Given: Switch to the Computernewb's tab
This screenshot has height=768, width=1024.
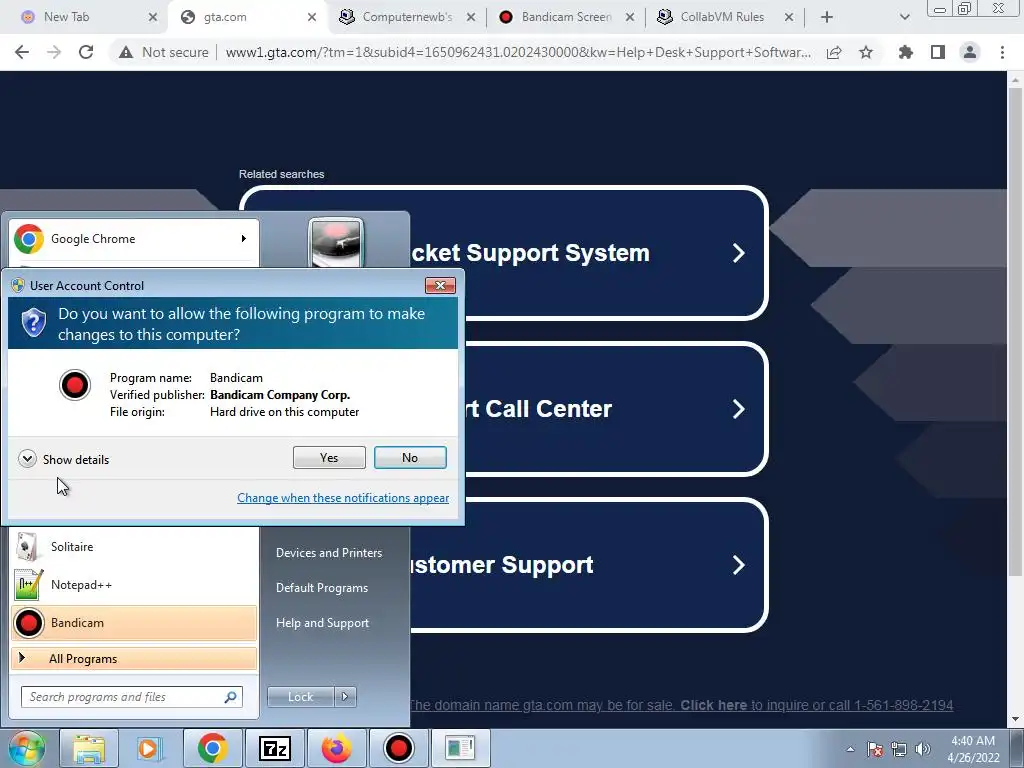Looking at the screenshot, I should (407, 17).
